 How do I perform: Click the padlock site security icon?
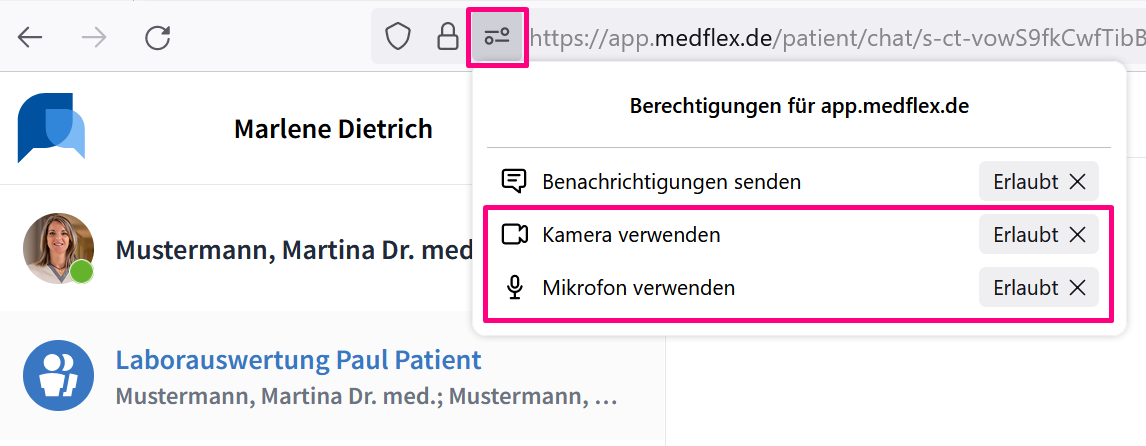(x=447, y=37)
